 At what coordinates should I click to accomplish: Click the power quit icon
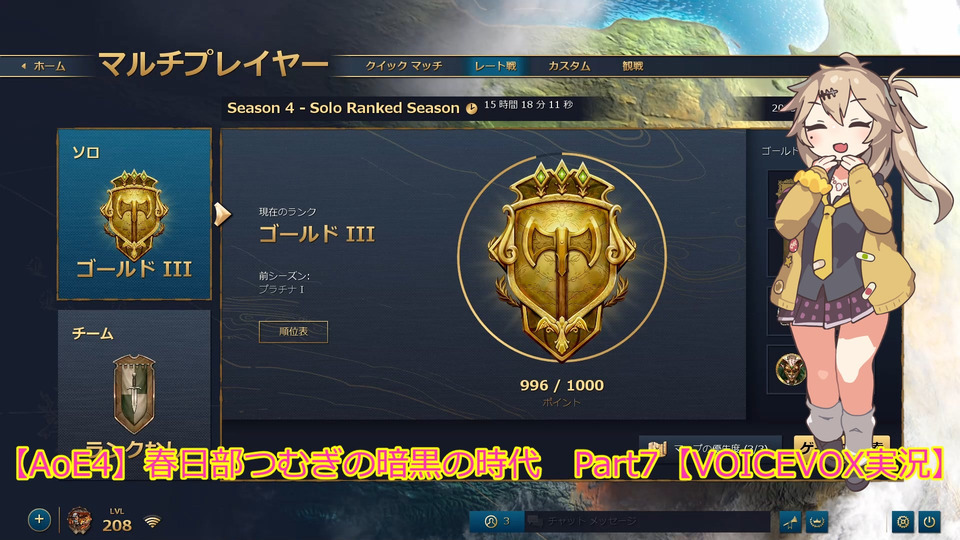coord(929,522)
